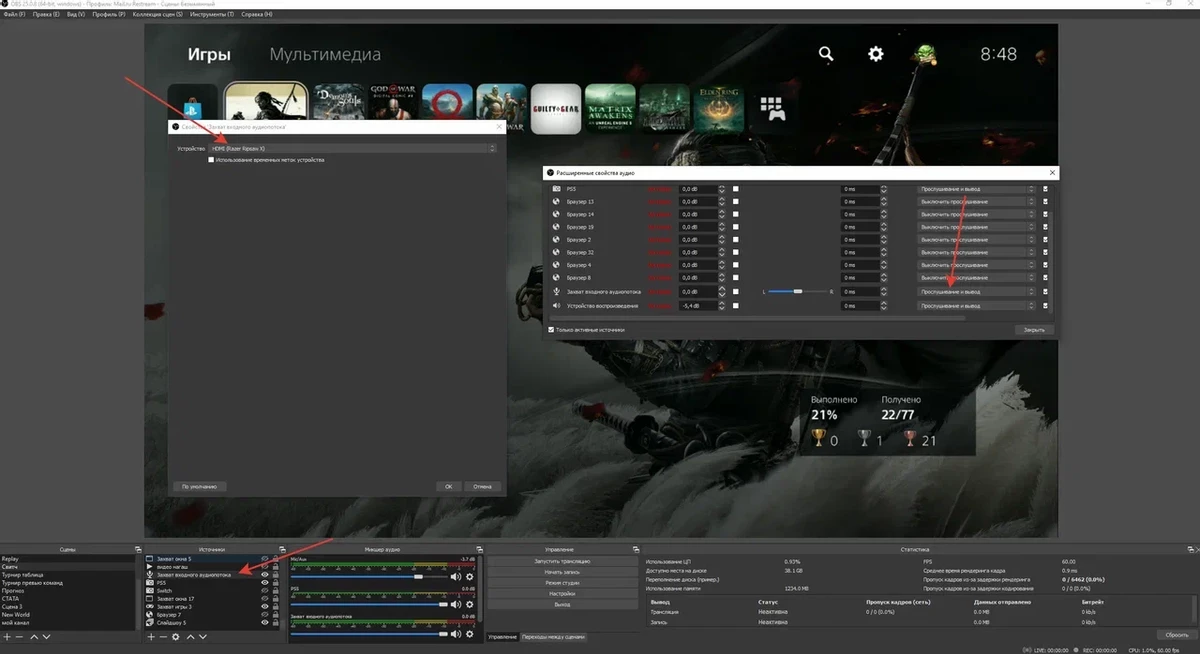
Task: Click the Запустить трансляцию button
Action: [562, 561]
